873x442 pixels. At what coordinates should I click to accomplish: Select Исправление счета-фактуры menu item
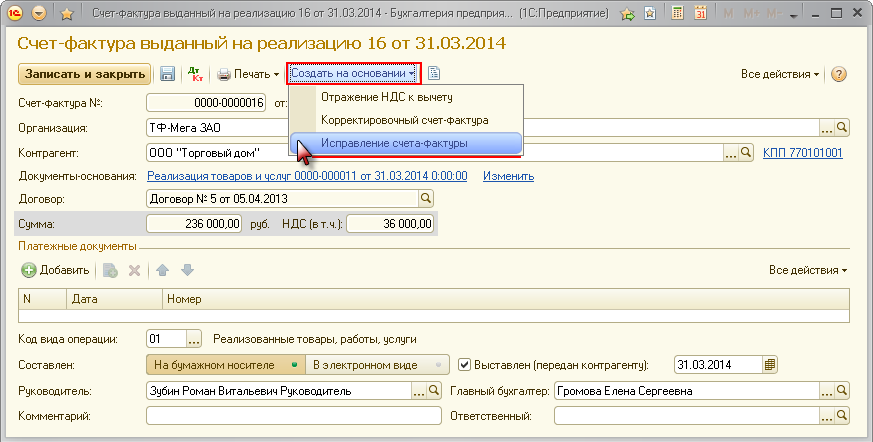coord(406,144)
